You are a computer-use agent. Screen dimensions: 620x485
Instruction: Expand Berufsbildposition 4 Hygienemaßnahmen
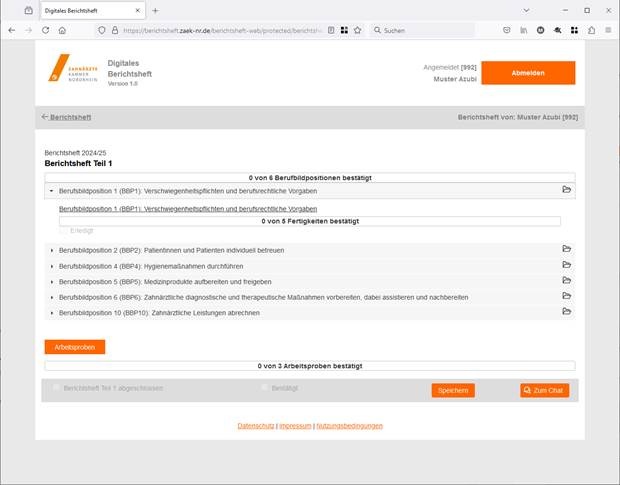click(51, 266)
